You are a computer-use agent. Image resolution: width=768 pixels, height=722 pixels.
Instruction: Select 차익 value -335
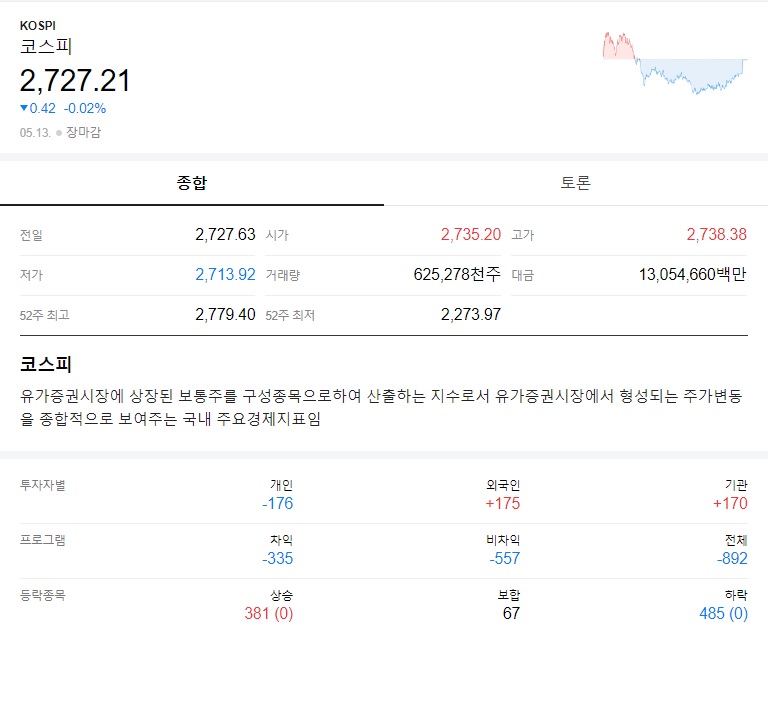pos(277,558)
